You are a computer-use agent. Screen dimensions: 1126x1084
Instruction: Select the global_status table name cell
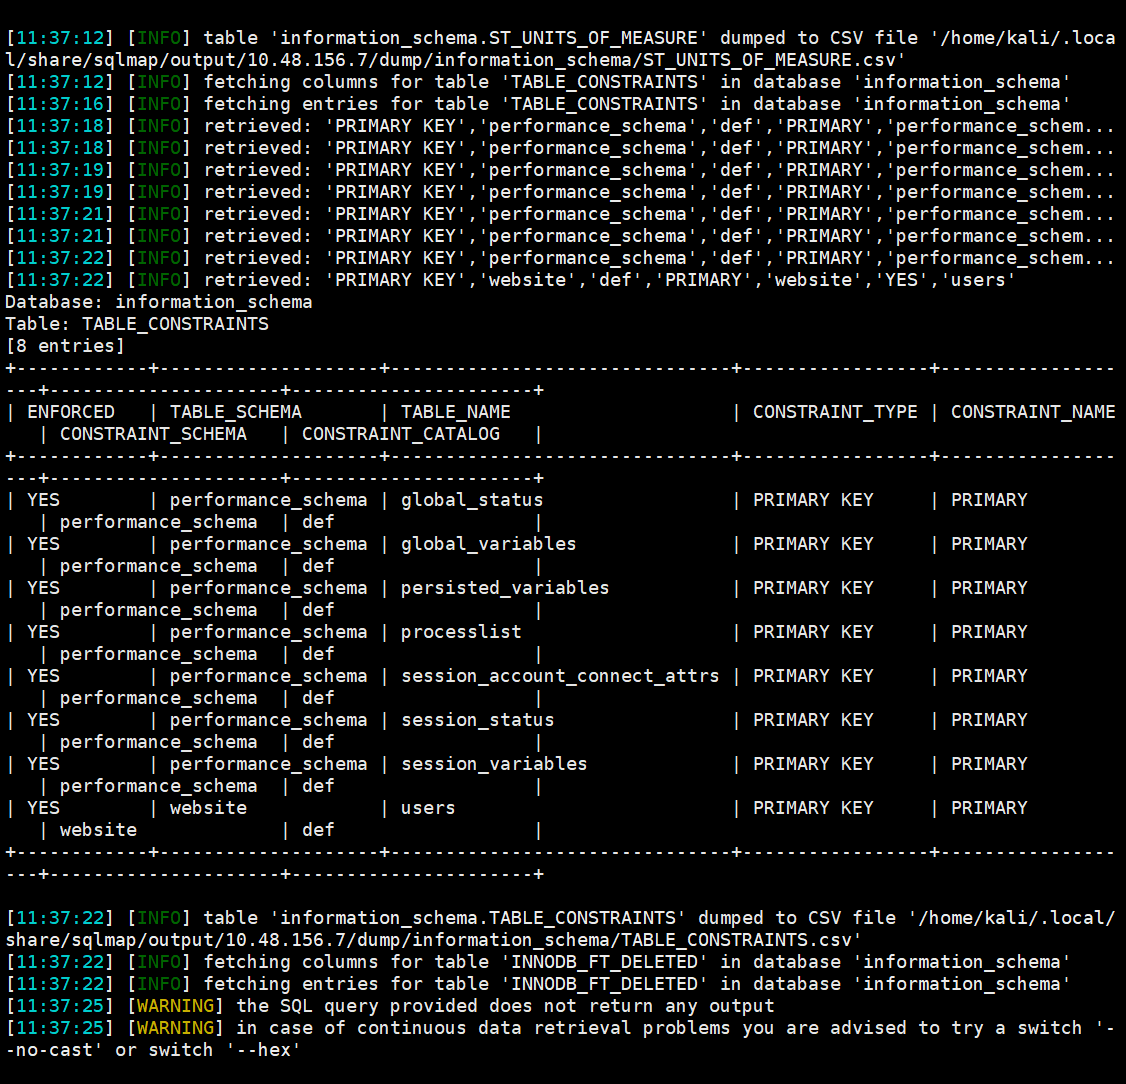(472, 500)
